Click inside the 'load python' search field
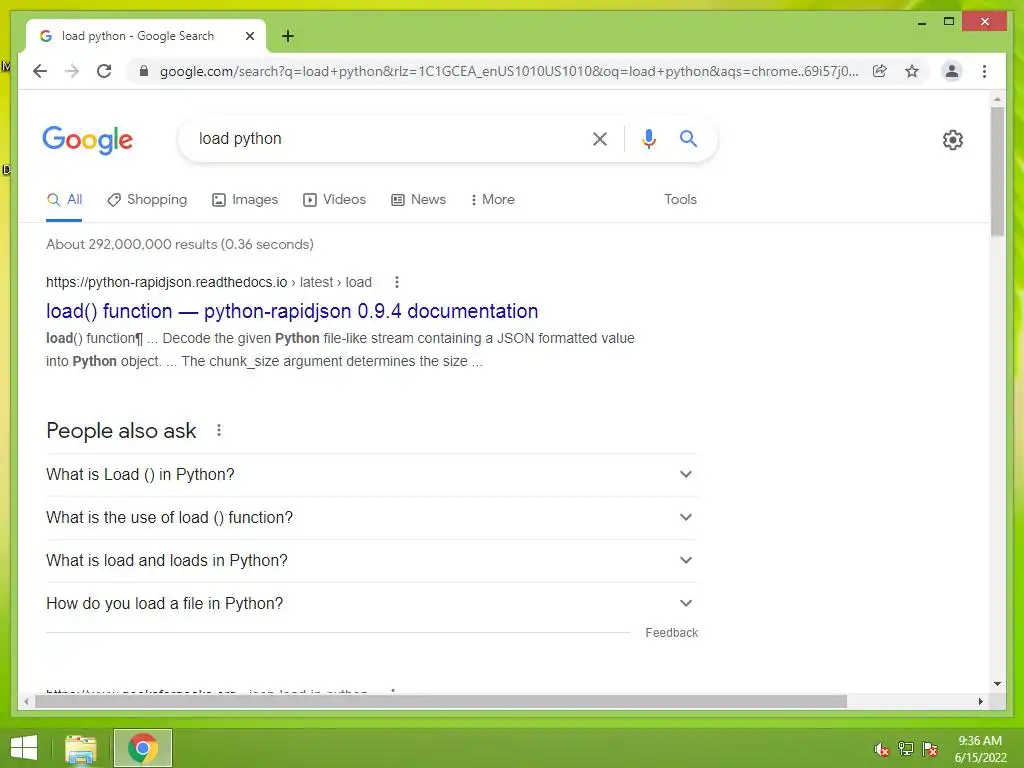The image size is (1024, 768). [x=385, y=138]
